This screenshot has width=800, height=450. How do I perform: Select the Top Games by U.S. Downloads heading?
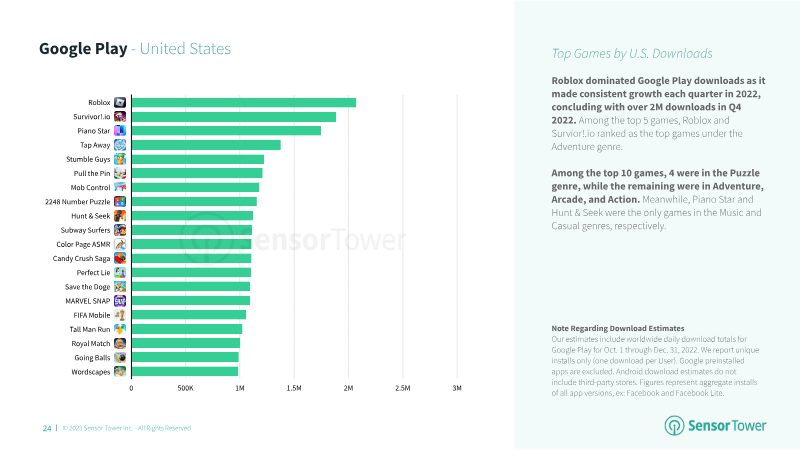[x=632, y=54]
